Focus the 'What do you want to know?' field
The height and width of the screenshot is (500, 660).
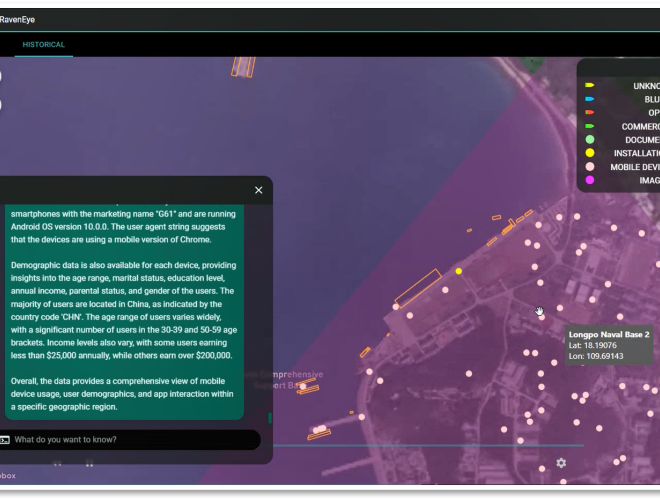pos(130,440)
